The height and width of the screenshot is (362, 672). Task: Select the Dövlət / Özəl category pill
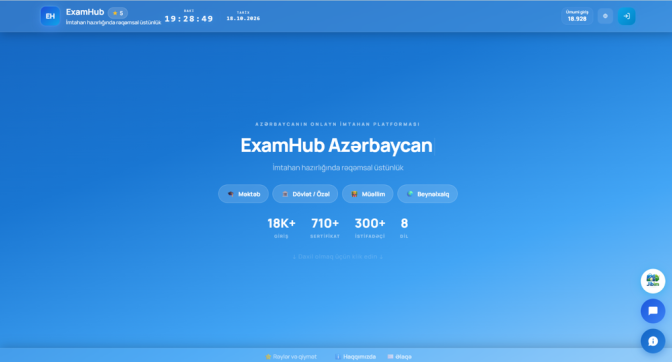(x=305, y=194)
